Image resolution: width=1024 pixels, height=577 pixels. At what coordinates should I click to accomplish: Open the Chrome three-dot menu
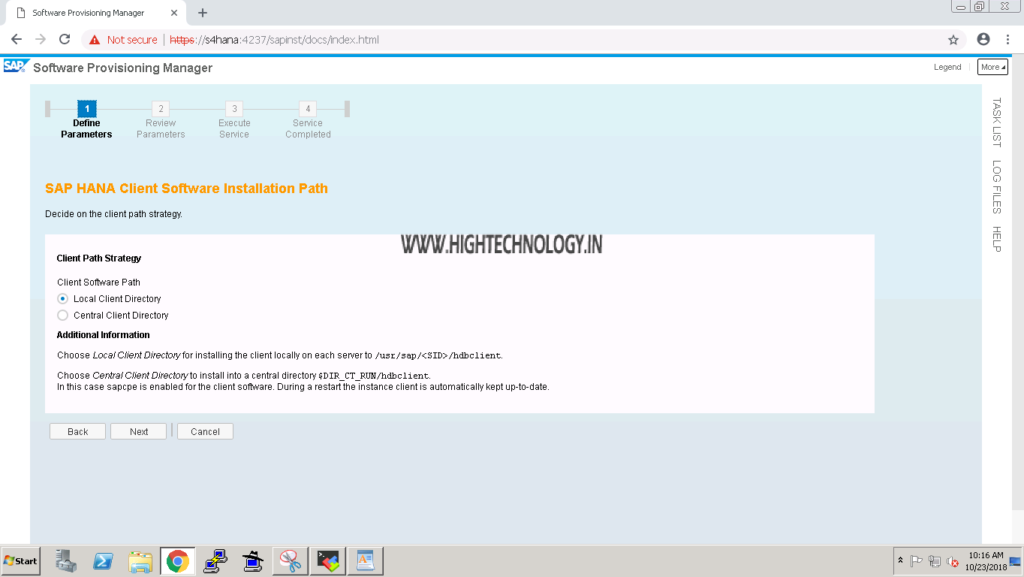[x=1008, y=40]
